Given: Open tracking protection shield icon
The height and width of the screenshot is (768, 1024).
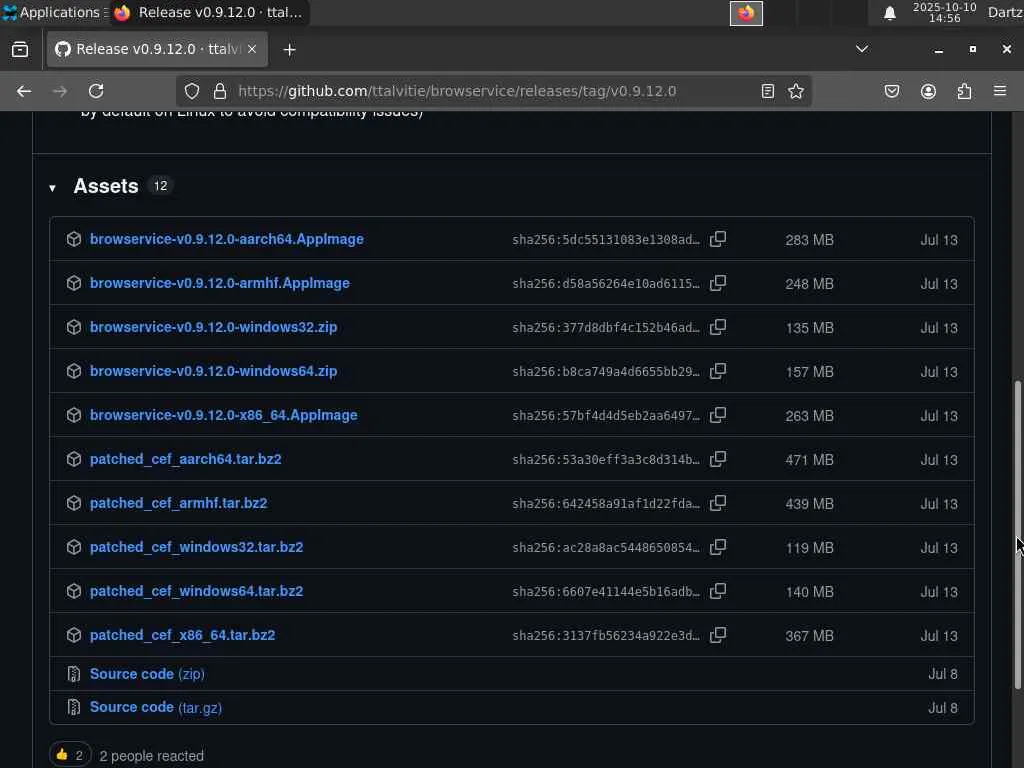Looking at the screenshot, I should click(x=191, y=91).
